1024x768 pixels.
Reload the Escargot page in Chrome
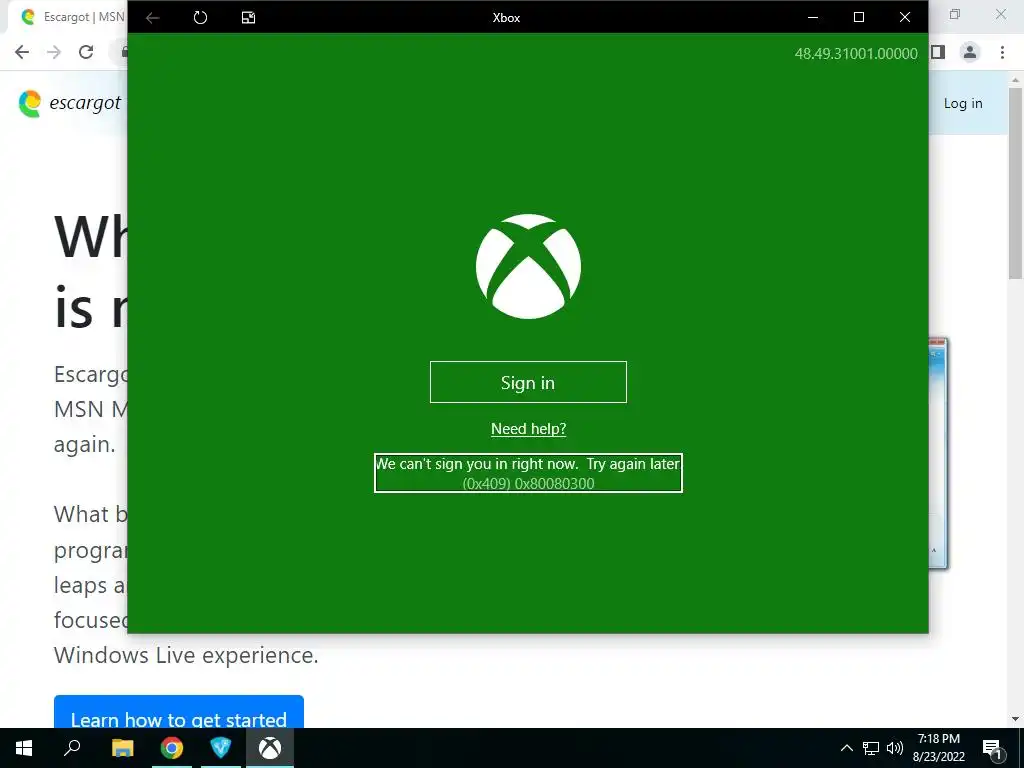pyautogui.click(x=86, y=52)
